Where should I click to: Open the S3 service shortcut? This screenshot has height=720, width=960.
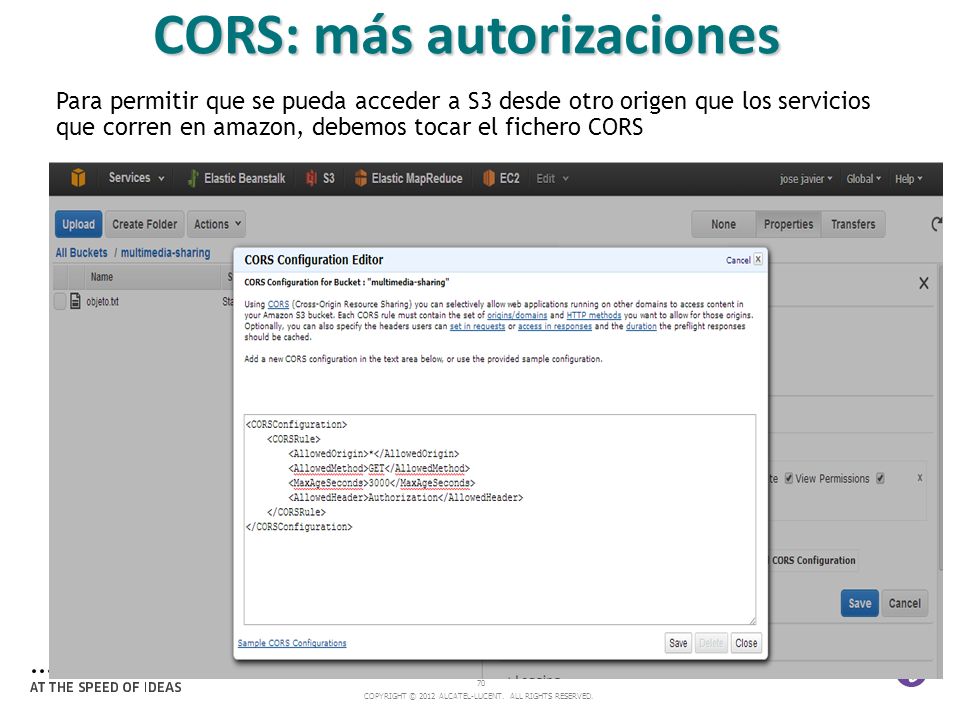point(320,178)
